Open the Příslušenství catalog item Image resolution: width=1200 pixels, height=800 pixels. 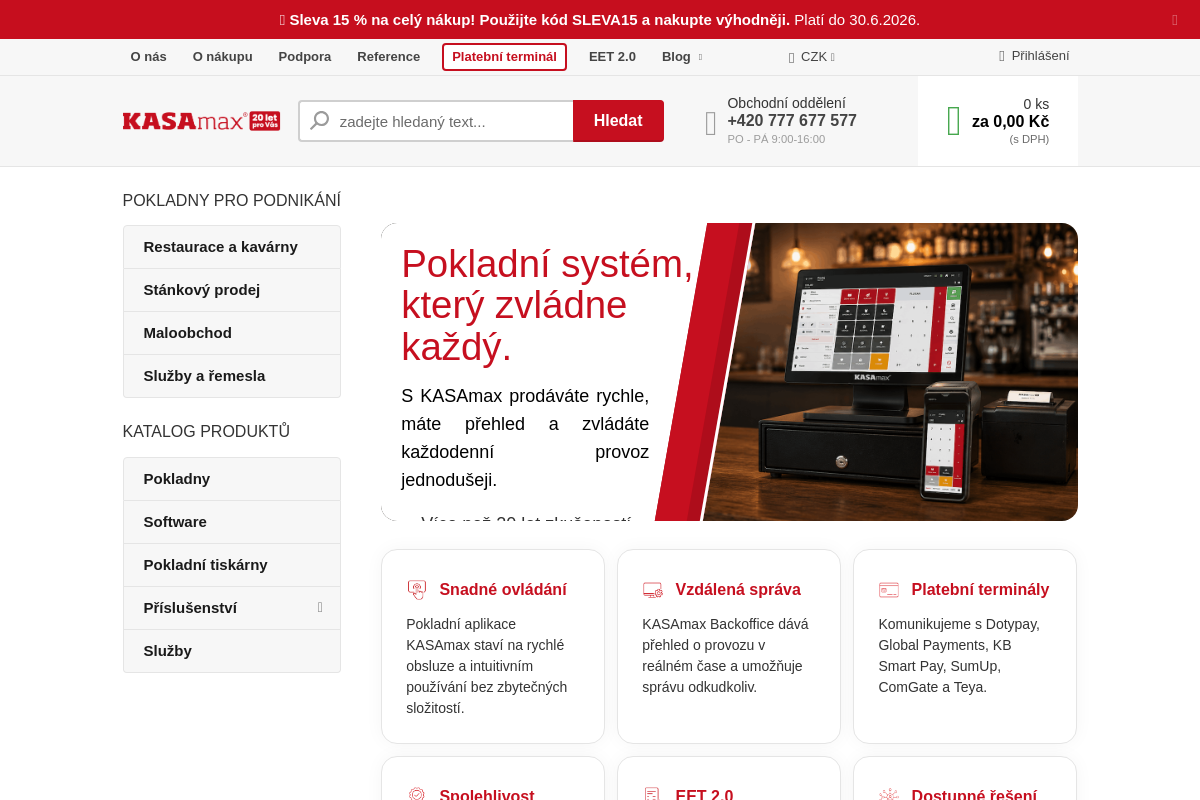[x=232, y=608]
